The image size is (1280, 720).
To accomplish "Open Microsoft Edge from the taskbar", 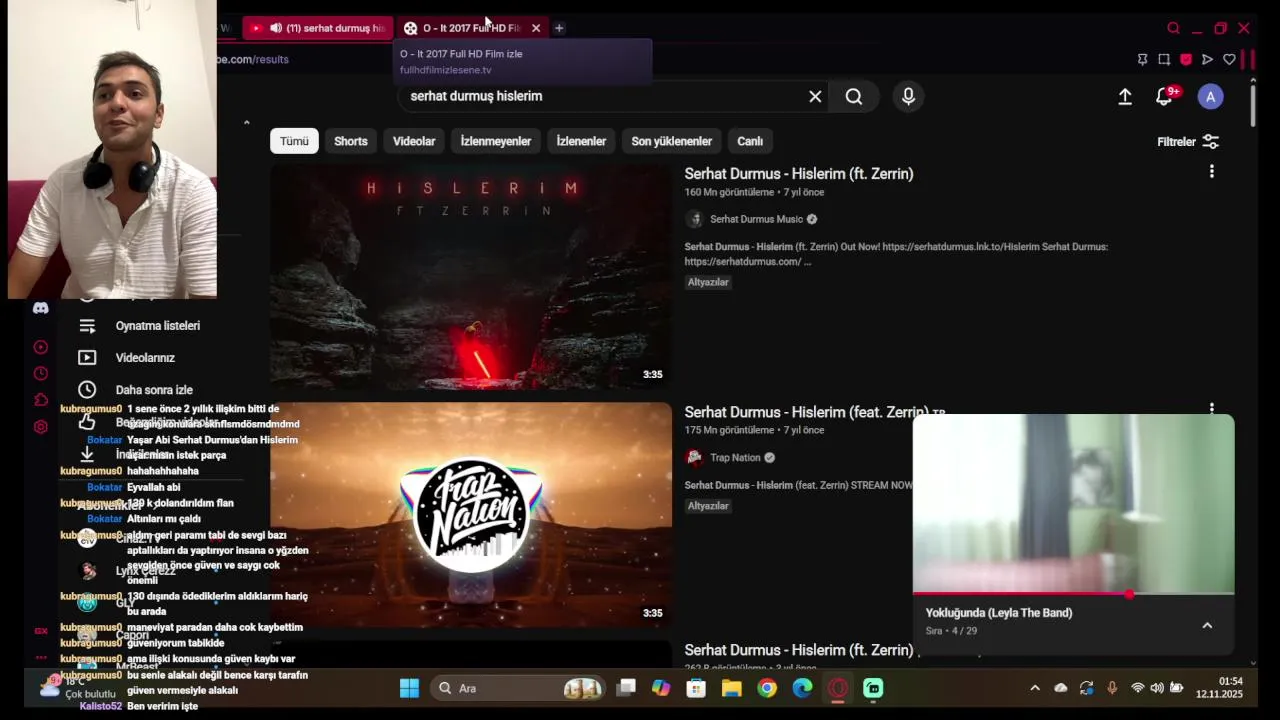I will [802, 688].
